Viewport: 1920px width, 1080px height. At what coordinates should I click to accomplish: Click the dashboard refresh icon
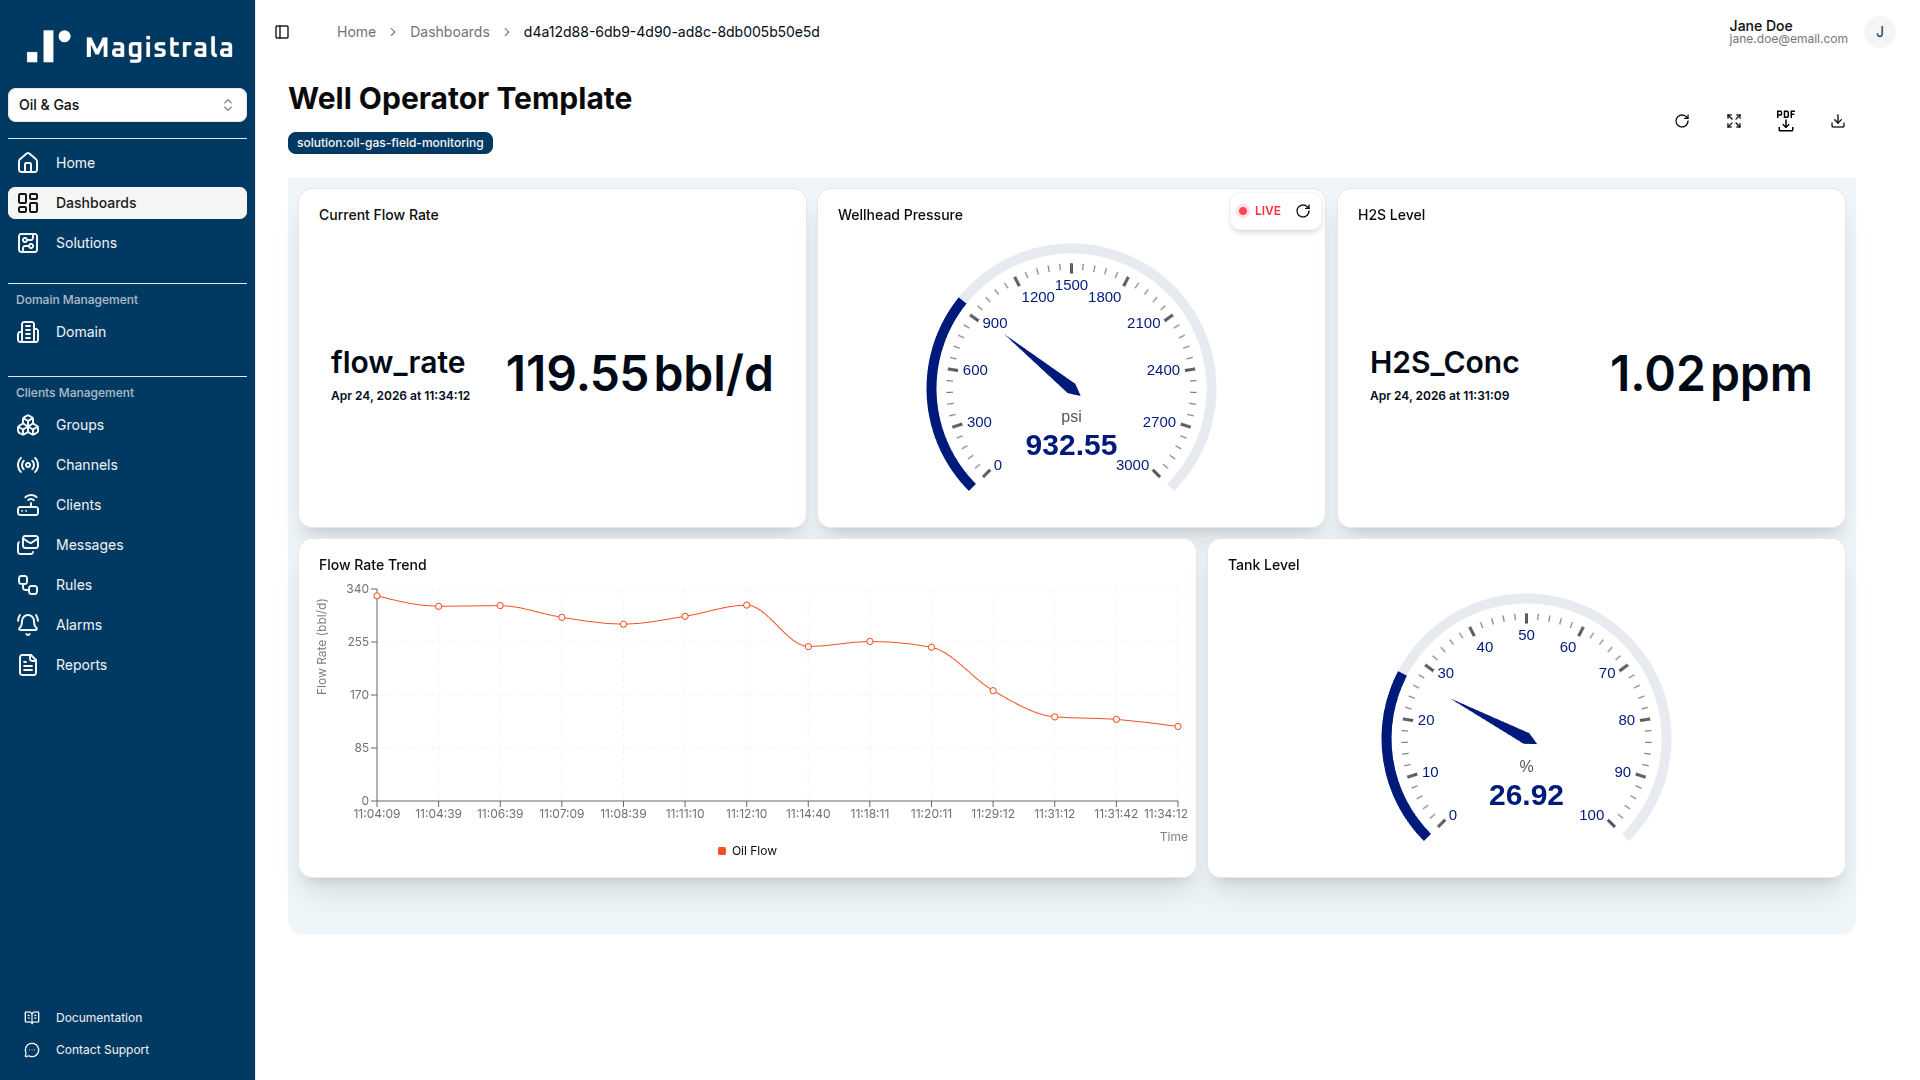pyautogui.click(x=1682, y=120)
